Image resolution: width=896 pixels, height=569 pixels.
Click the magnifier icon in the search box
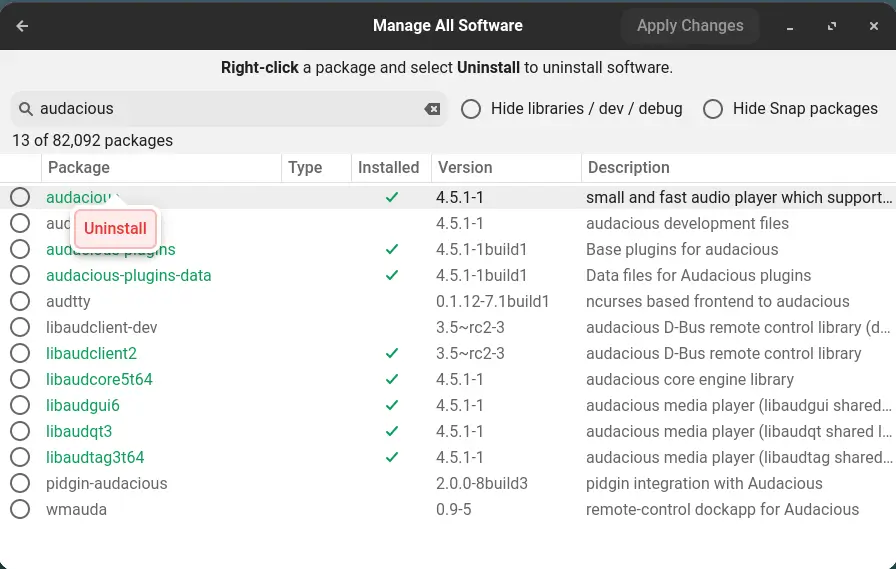tap(26, 109)
